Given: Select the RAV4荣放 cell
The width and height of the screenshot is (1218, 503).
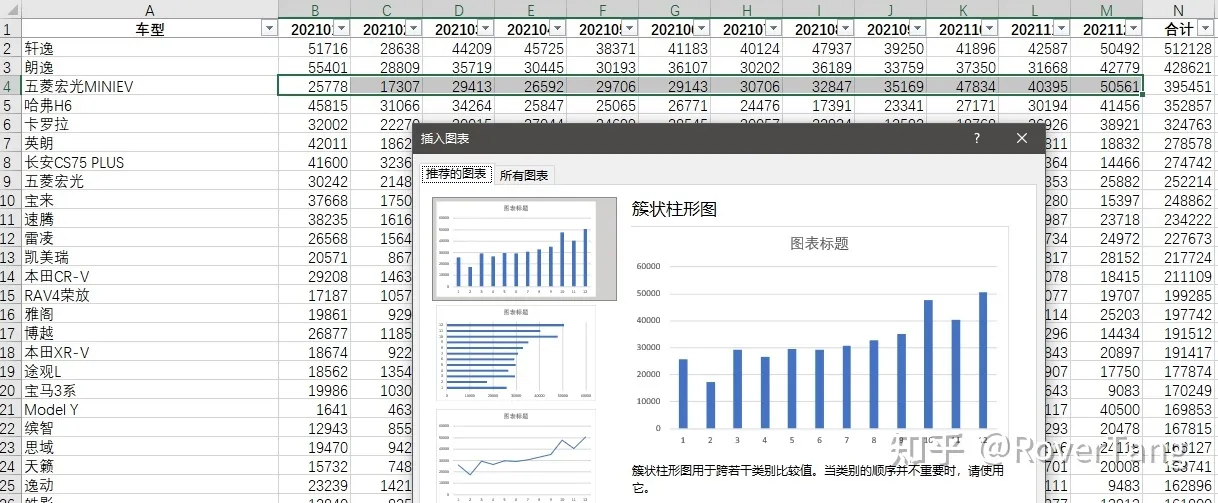Looking at the screenshot, I should 150,295.
